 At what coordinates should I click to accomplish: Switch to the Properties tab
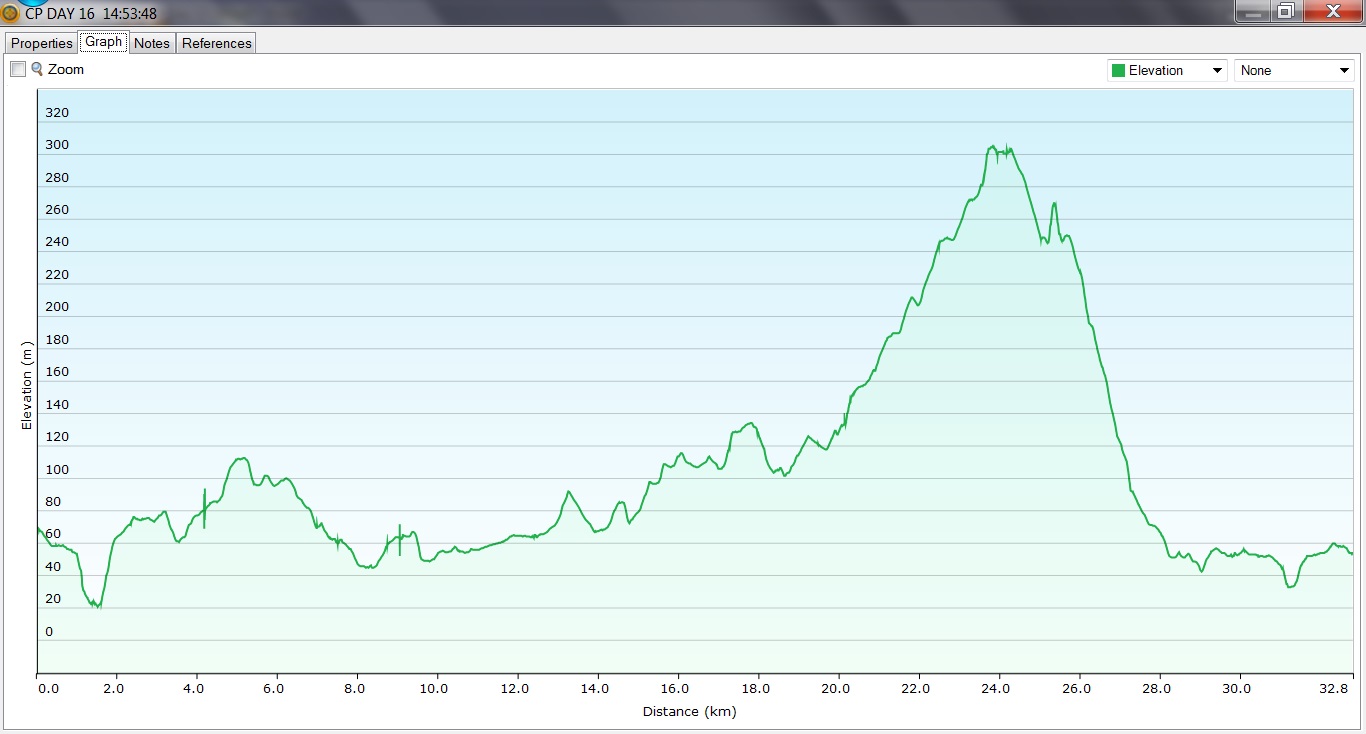[42, 43]
